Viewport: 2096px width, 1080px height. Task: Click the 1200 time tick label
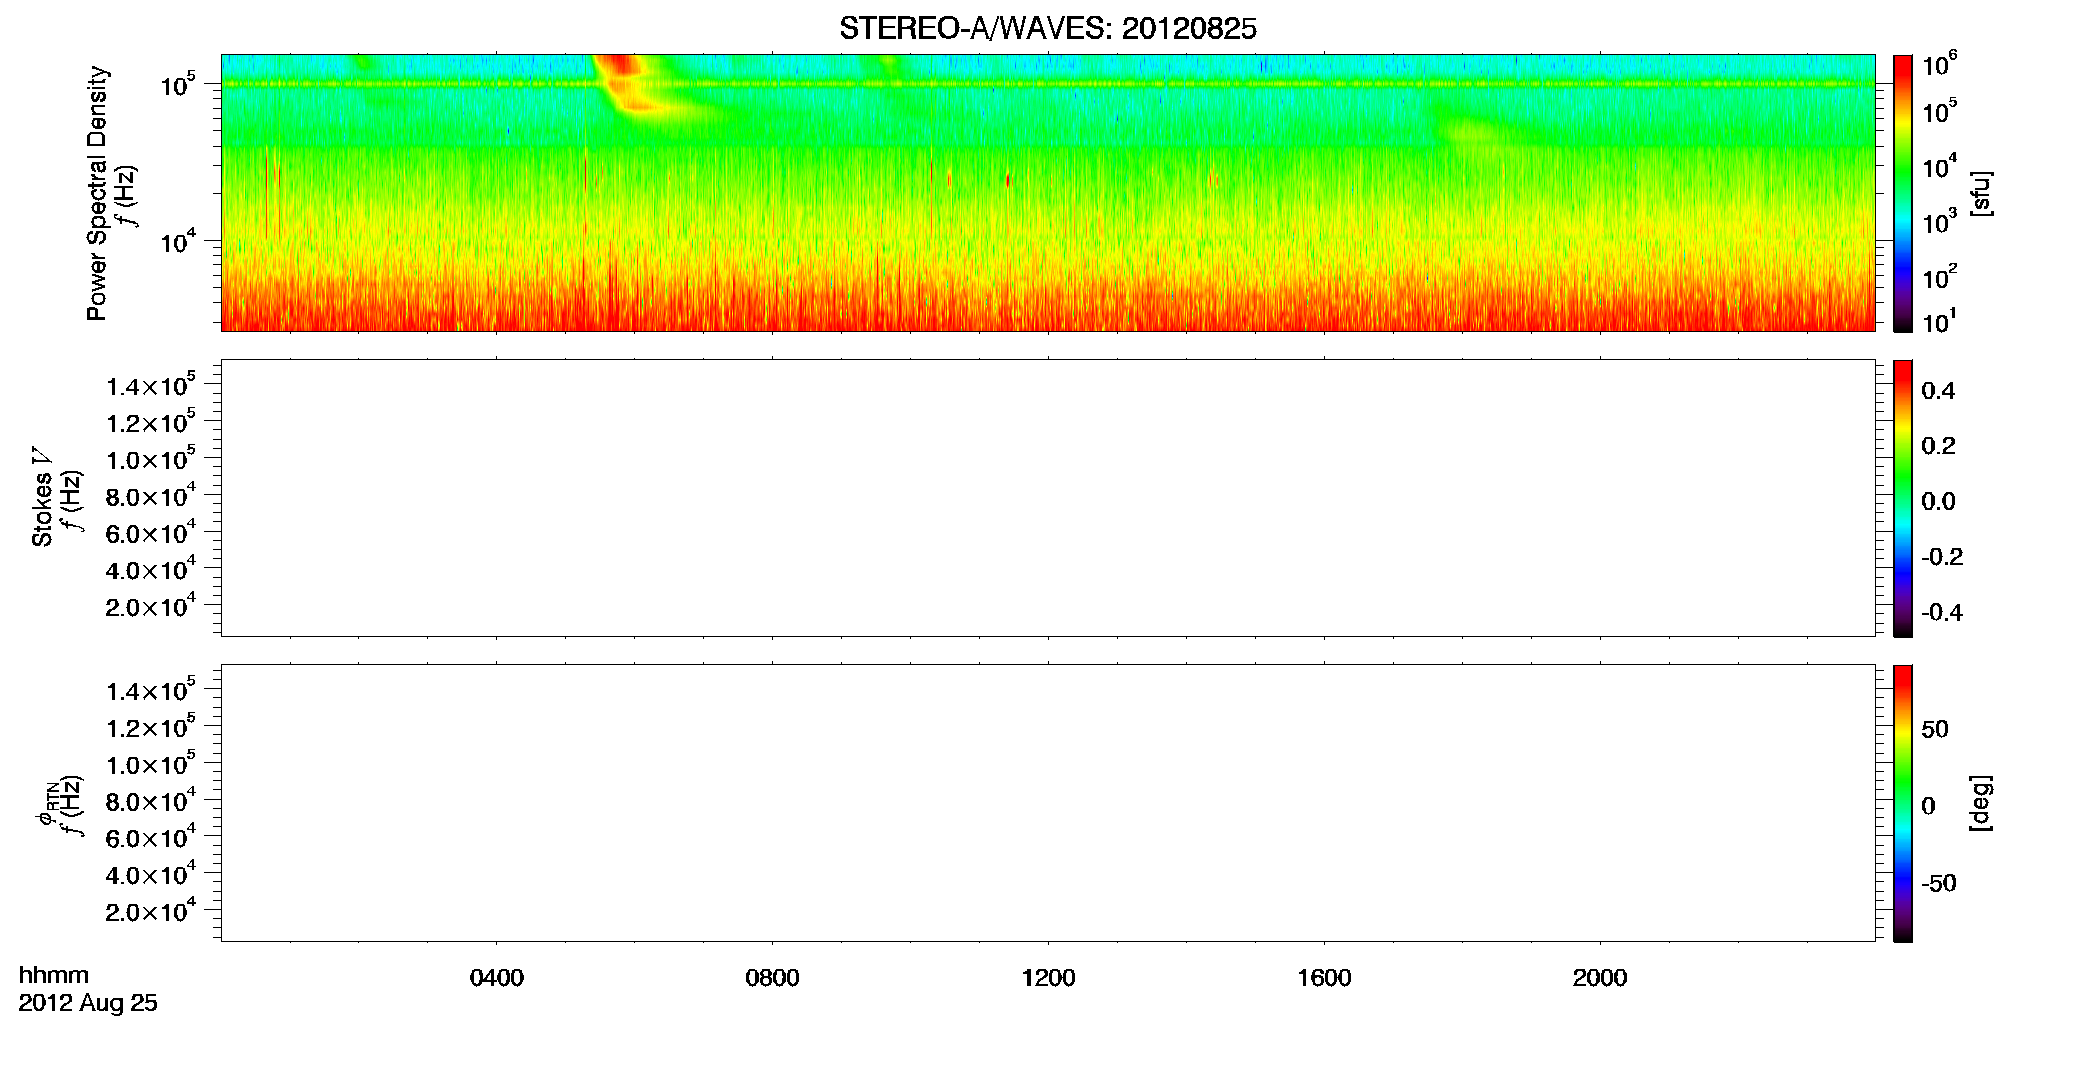(1048, 978)
